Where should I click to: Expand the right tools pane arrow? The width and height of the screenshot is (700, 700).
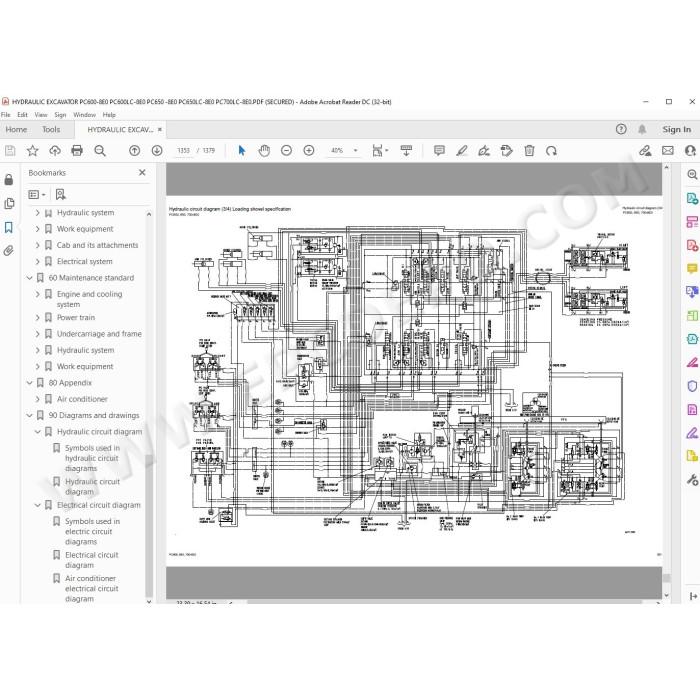tap(692, 596)
